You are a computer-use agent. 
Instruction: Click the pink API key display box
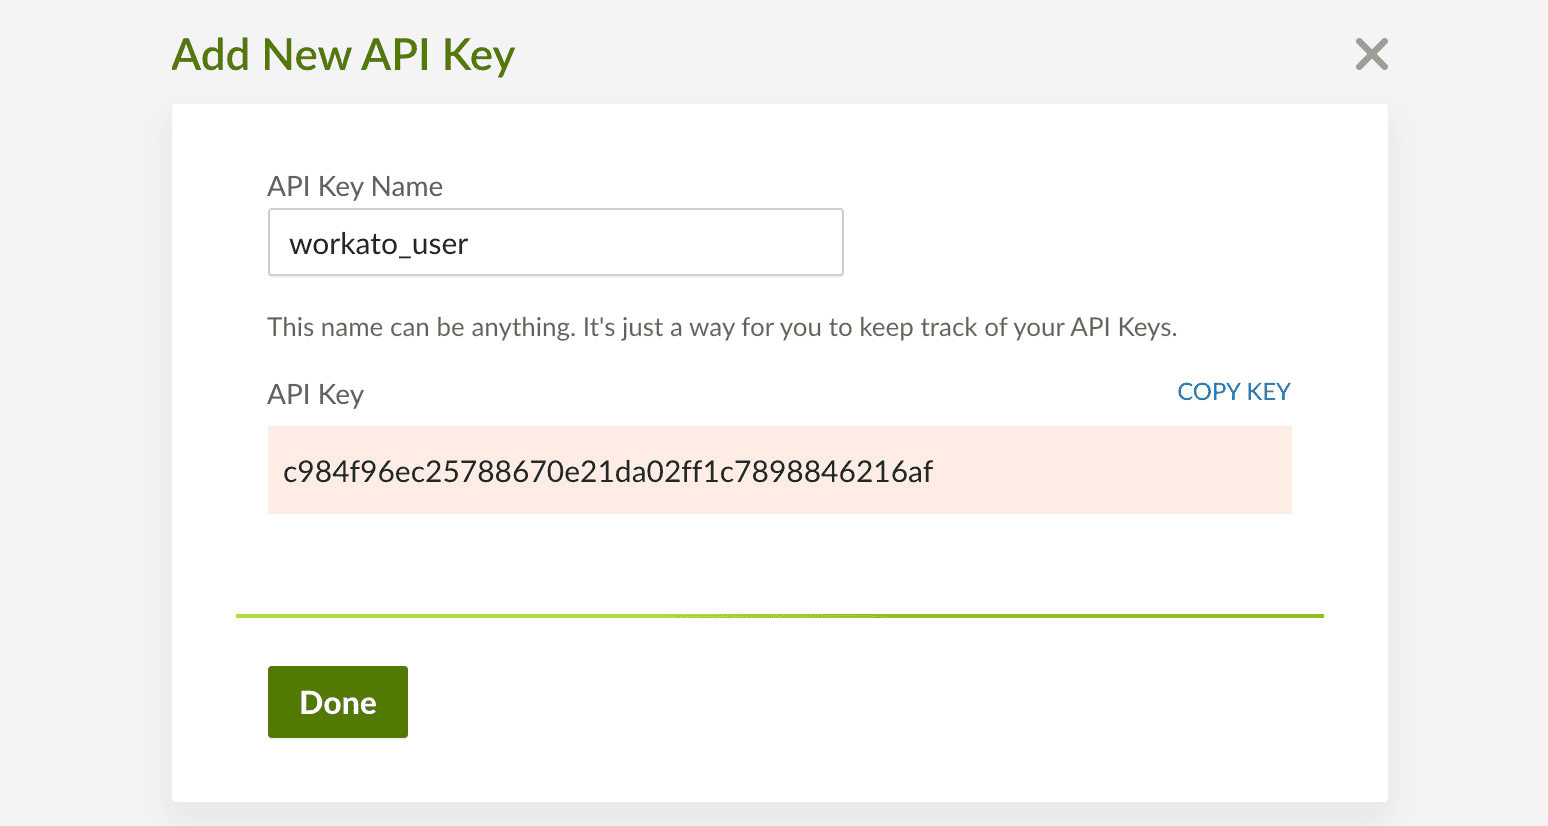tap(779, 470)
